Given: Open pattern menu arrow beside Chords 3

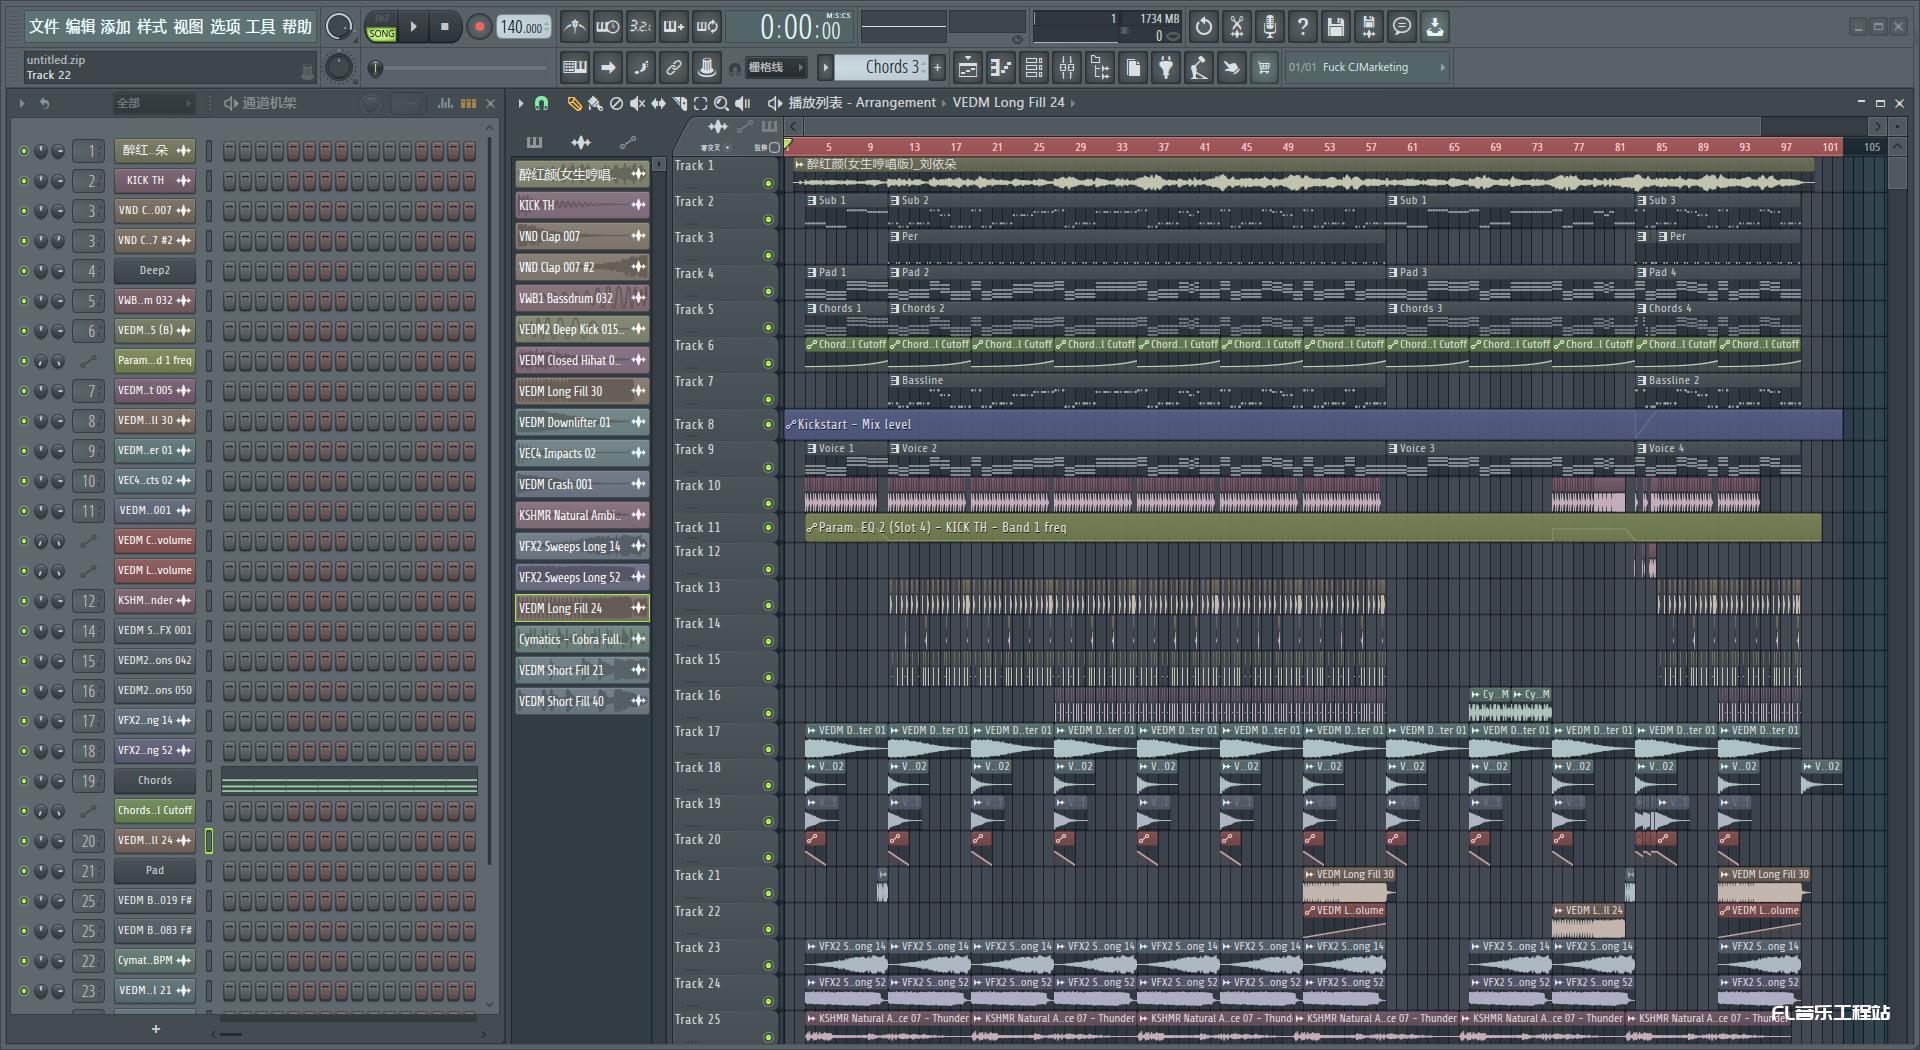Looking at the screenshot, I should coord(825,68).
